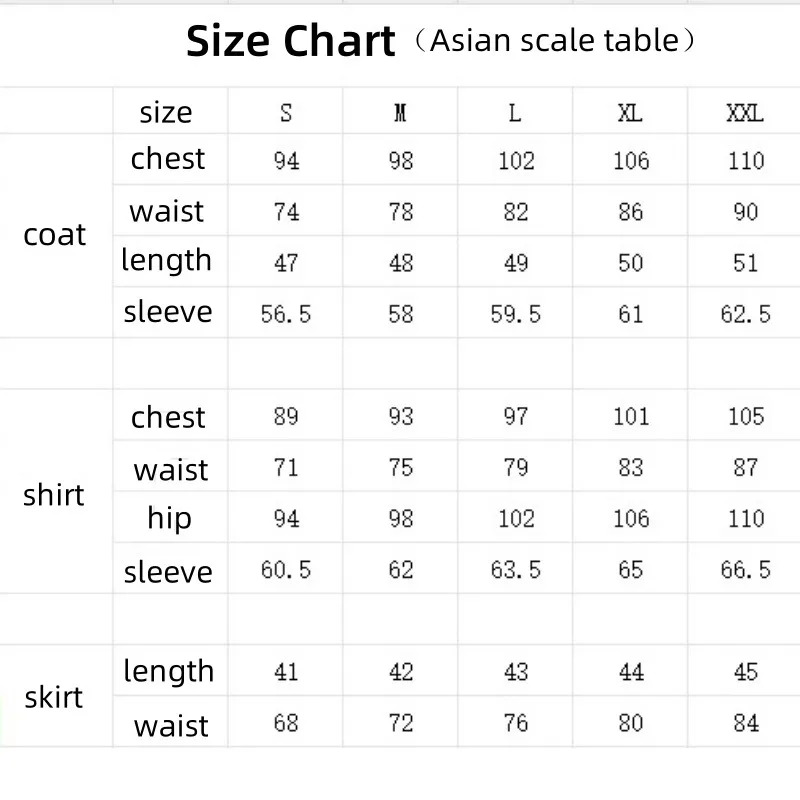Viewport: 800px width, 800px height.
Task: Select shirt waist value 75
Action: pyautogui.click(x=401, y=467)
